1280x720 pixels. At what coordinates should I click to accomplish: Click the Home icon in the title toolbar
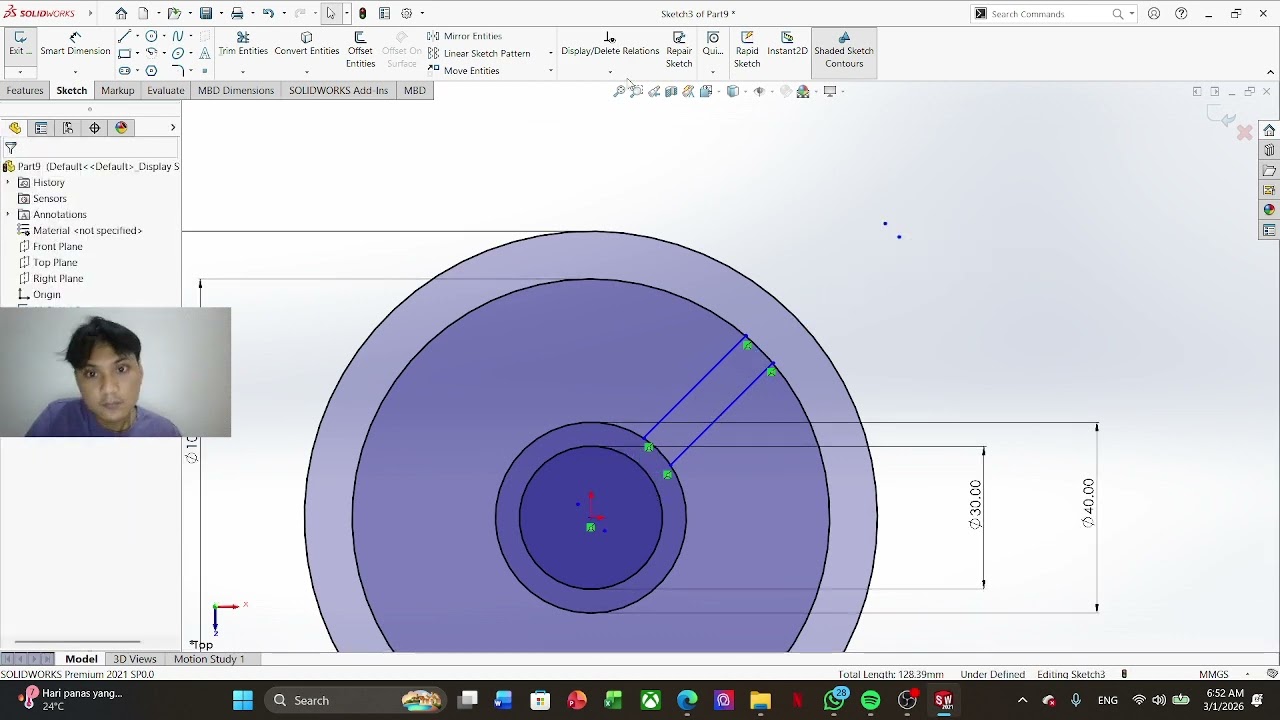tap(121, 13)
